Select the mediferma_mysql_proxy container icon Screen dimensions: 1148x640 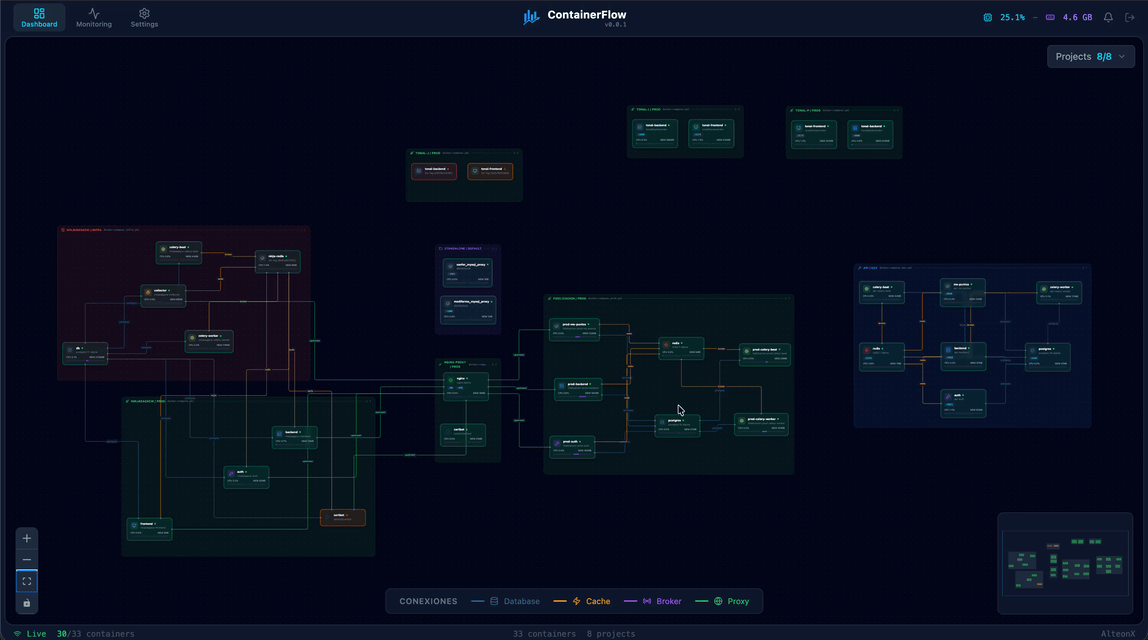pyautogui.click(x=447, y=303)
